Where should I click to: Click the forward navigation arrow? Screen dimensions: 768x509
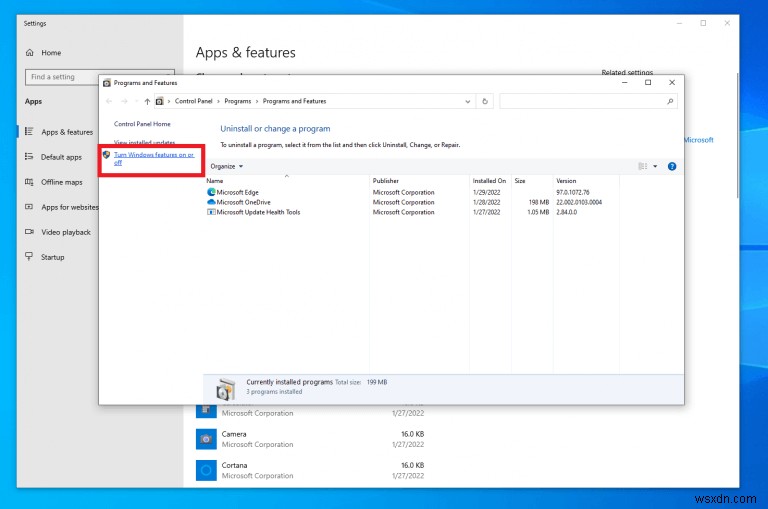point(124,101)
